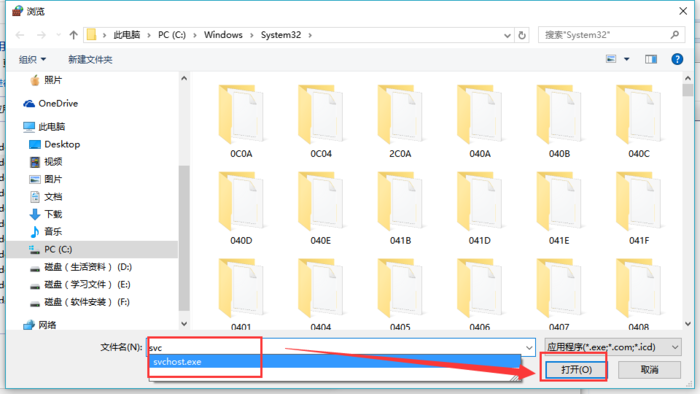Open the 041E folder

[559, 208]
